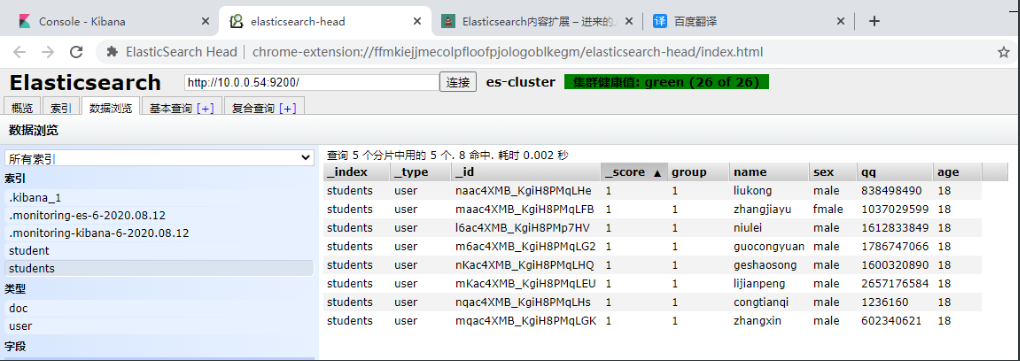Viewport: 1020px width, 361px height.
Task: Open the 索引 tab
Action: click(x=61, y=108)
